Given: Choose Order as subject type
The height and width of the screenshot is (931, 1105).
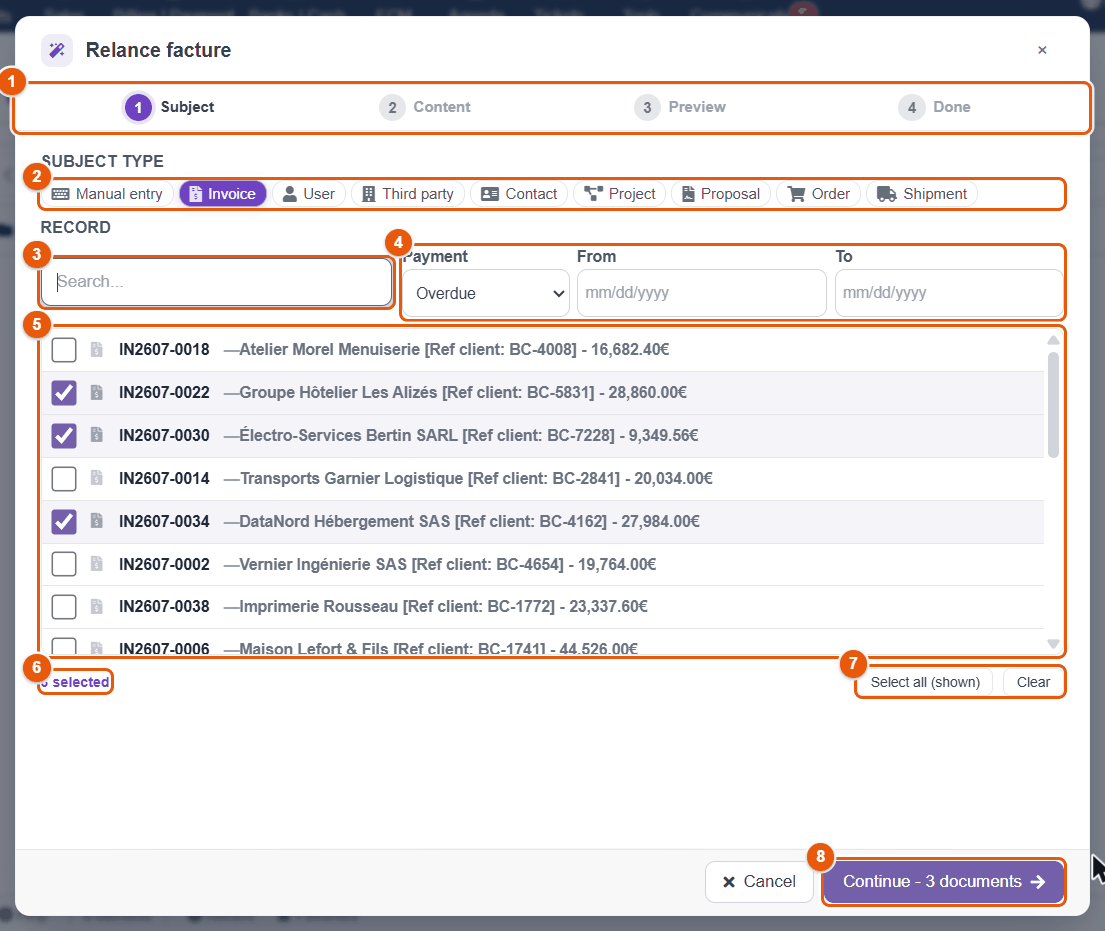Looking at the screenshot, I should (x=819, y=194).
